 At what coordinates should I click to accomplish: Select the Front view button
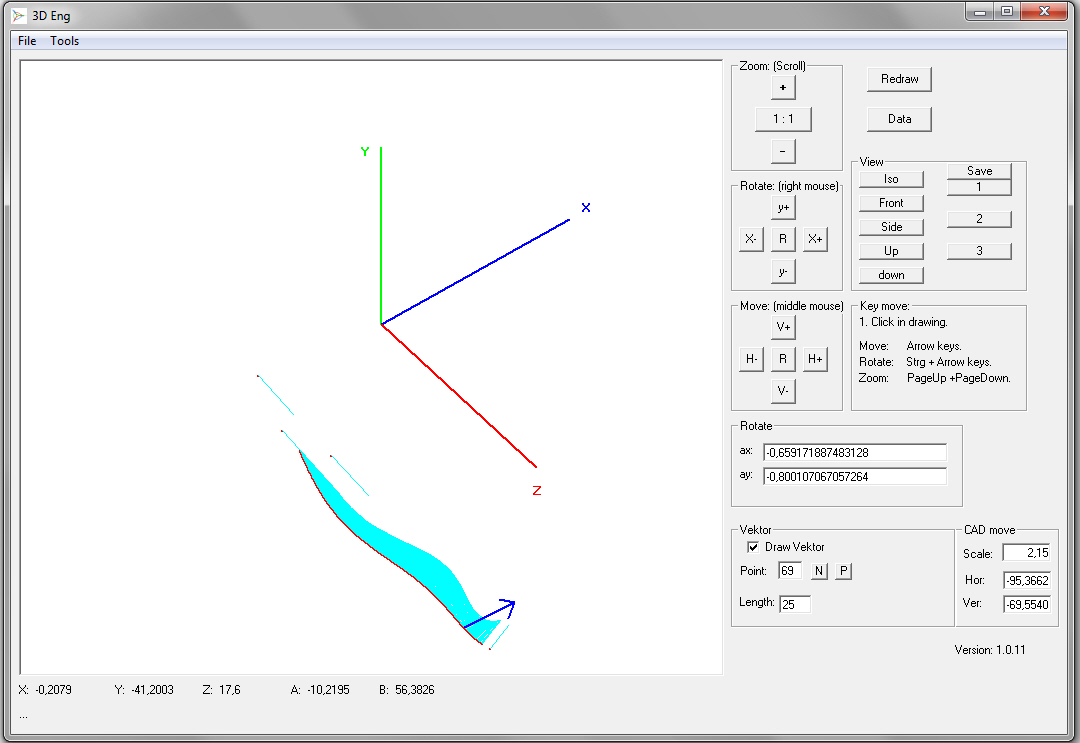point(891,203)
